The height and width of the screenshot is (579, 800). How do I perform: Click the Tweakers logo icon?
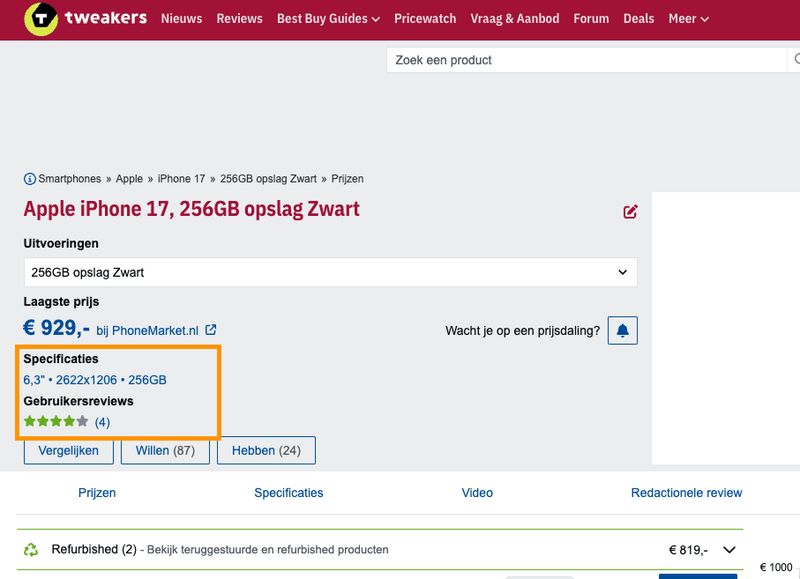click(42, 18)
